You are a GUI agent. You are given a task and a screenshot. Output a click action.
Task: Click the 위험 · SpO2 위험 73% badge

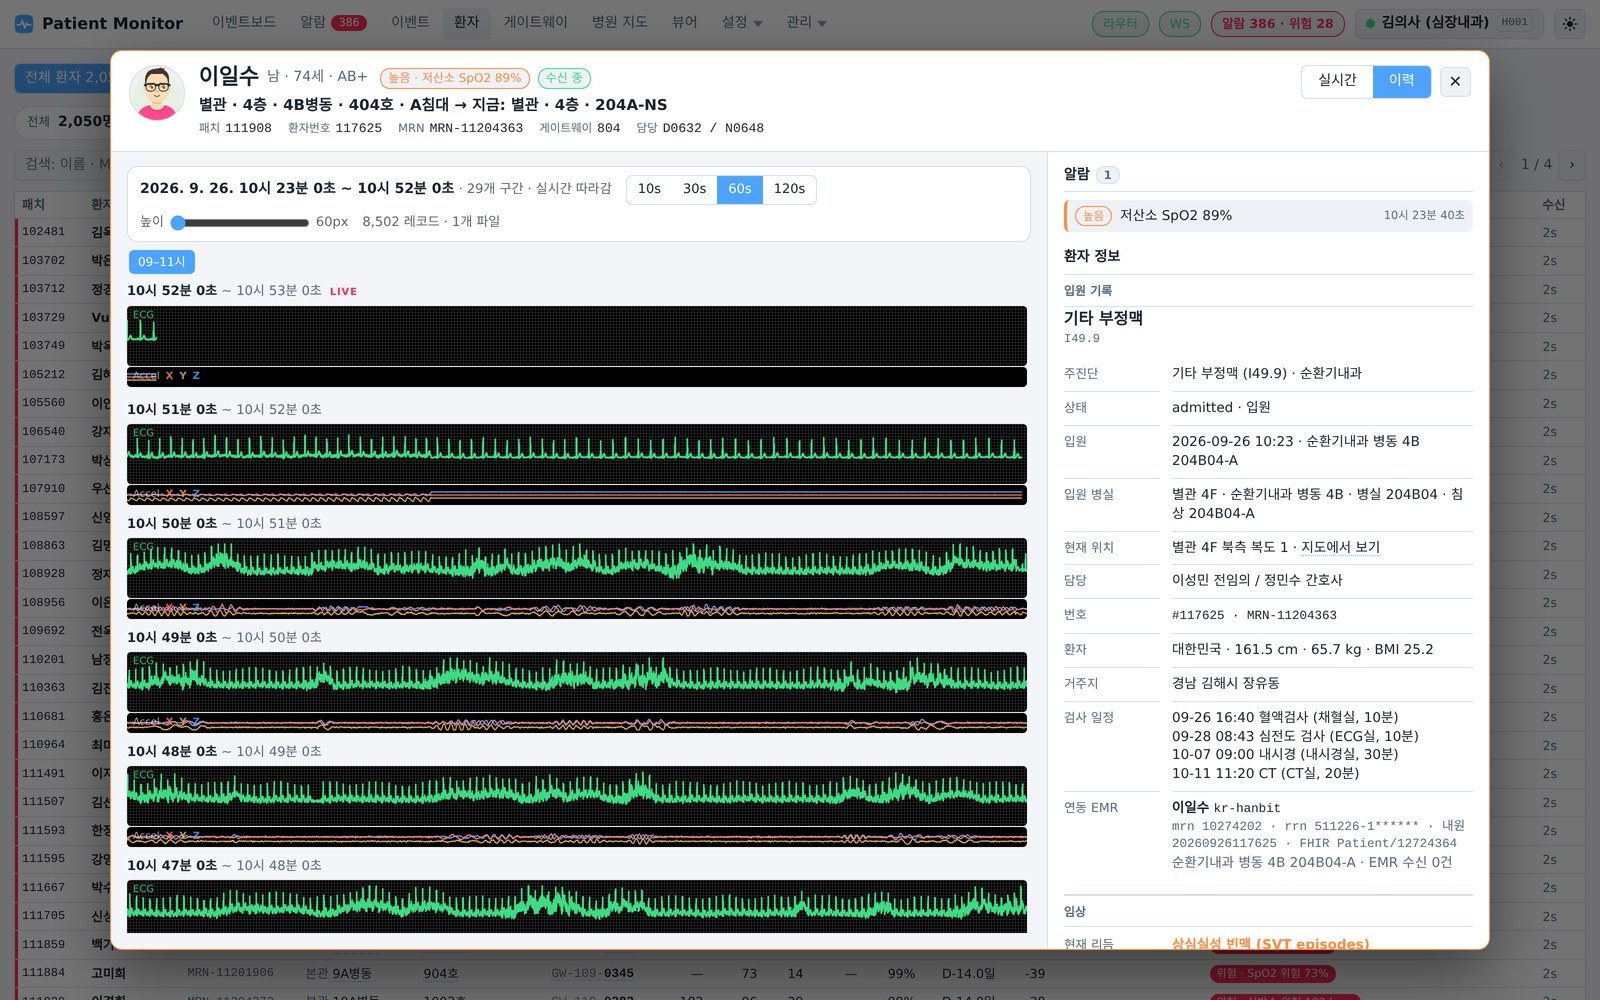(x=1273, y=973)
